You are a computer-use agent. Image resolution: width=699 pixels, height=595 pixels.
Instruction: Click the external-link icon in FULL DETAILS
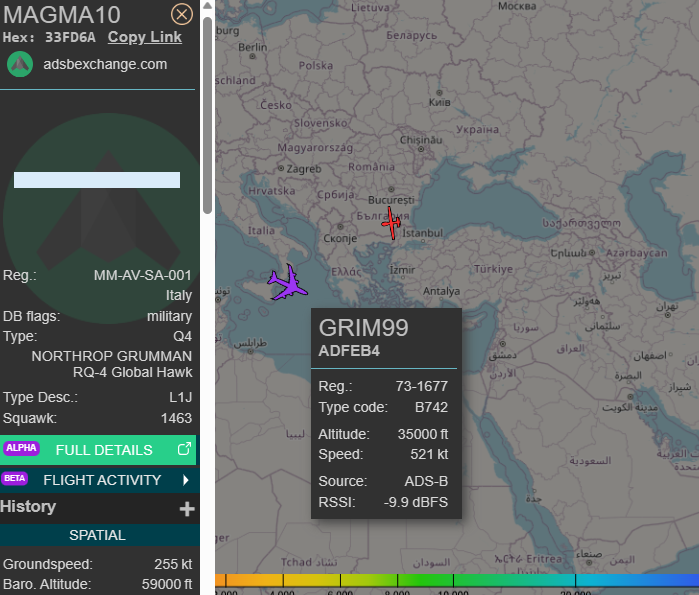point(184,449)
